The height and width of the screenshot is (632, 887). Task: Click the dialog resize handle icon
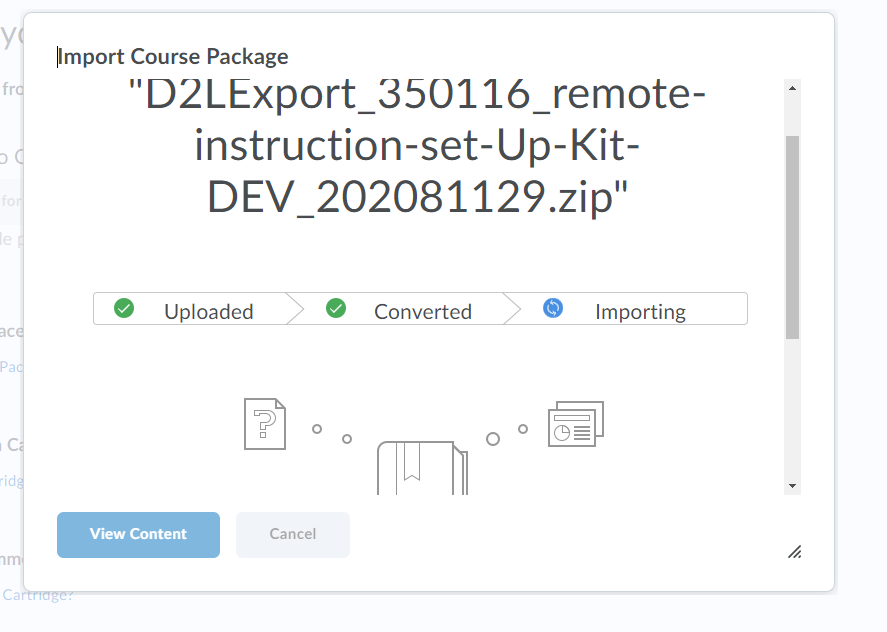[x=795, y=552]
